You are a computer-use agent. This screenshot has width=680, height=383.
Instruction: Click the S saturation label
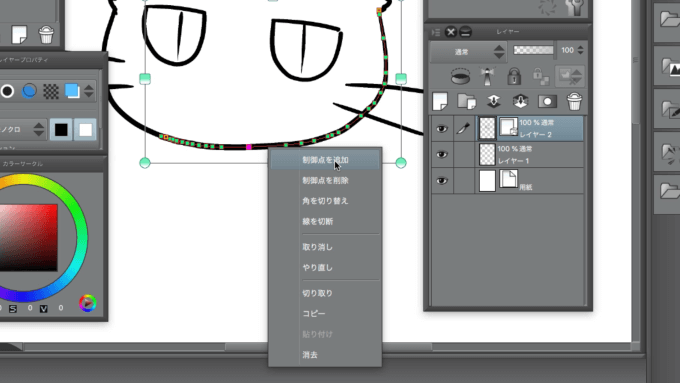pyautogui.click(x=13, y=308)
